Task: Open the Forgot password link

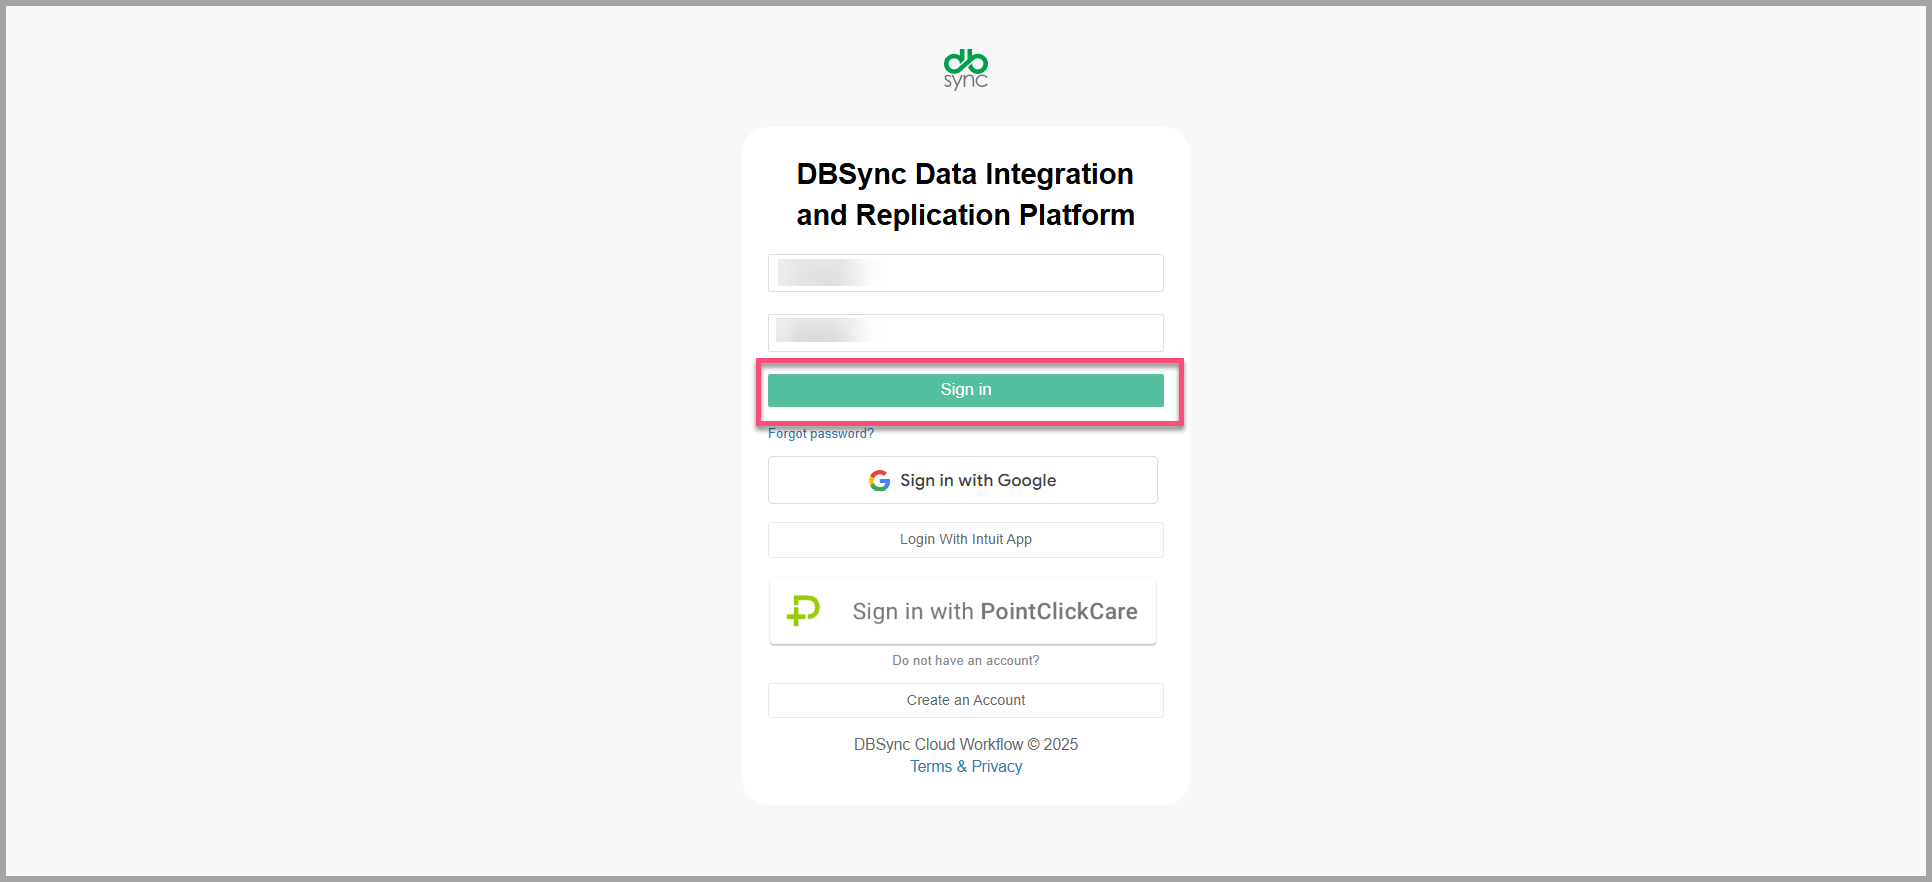Action: coord(820,434)
